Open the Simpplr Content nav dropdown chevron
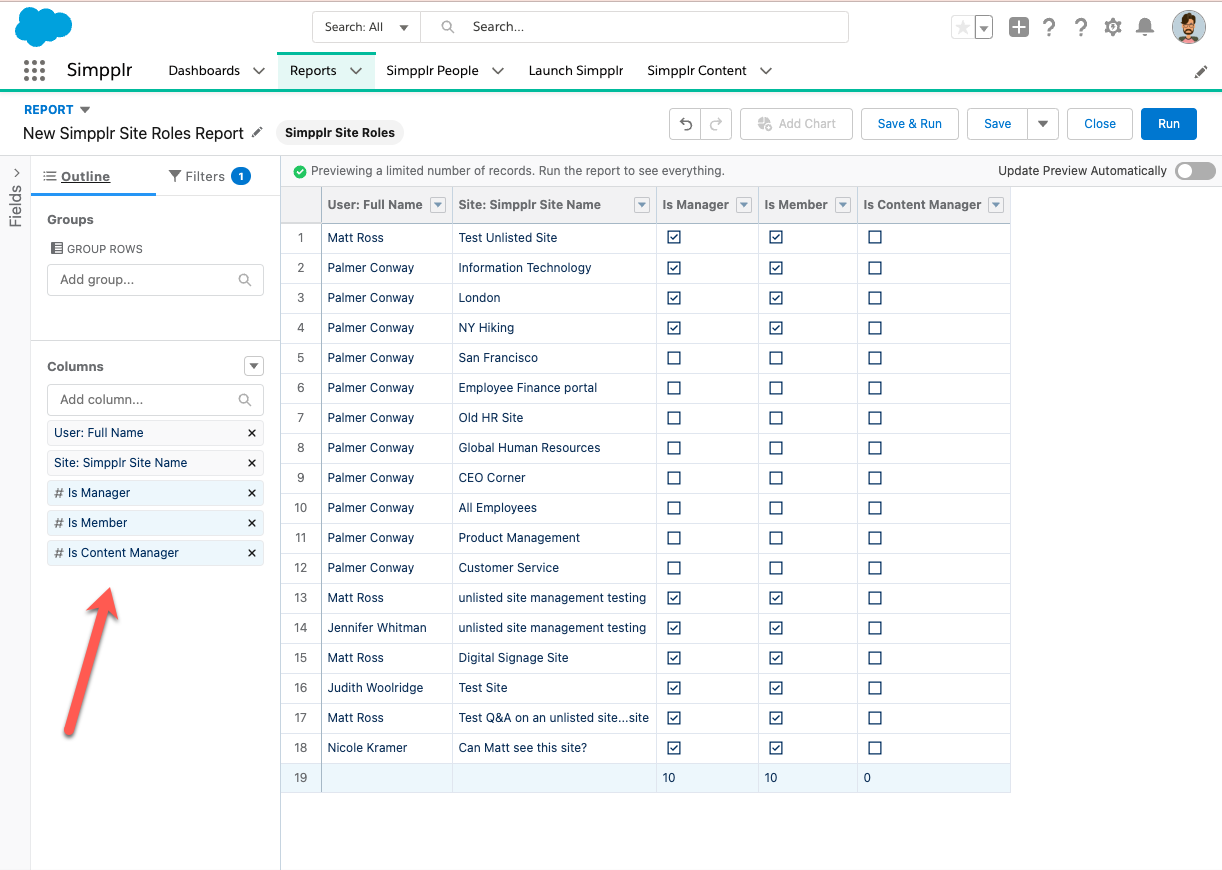 point(766,71)
